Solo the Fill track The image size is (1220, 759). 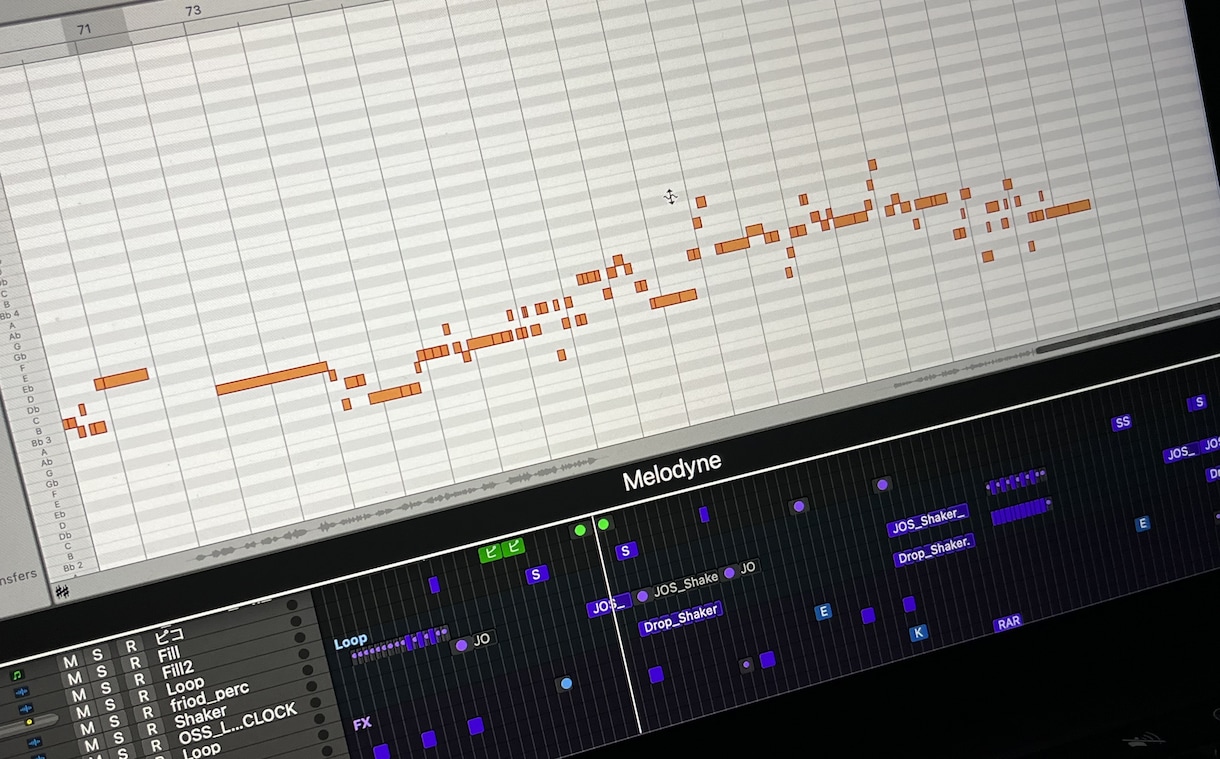102,670
